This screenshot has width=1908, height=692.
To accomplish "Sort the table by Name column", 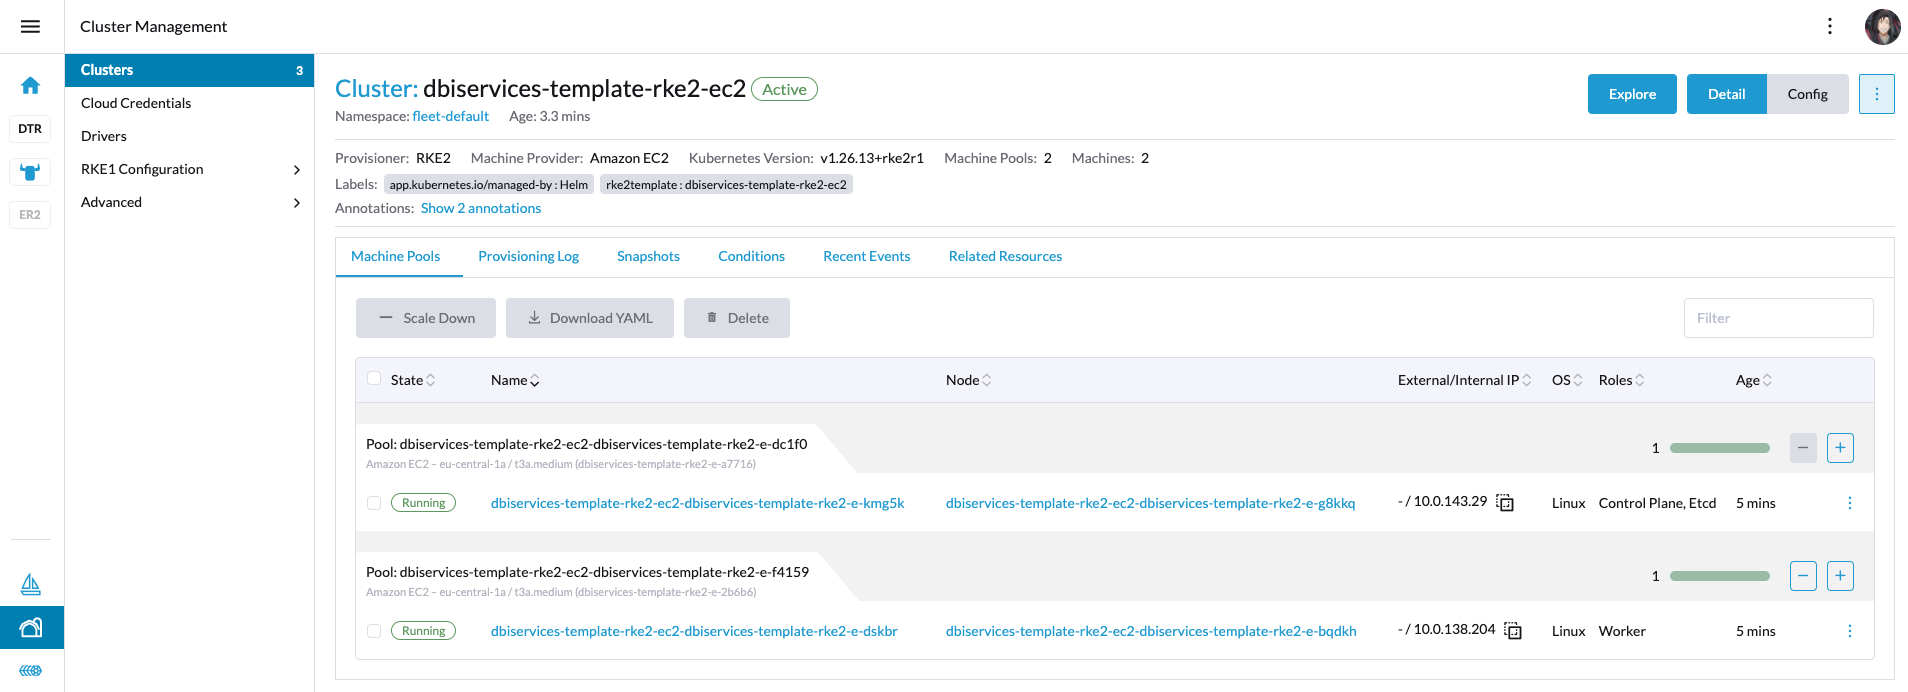I will [x=514, y=380].
